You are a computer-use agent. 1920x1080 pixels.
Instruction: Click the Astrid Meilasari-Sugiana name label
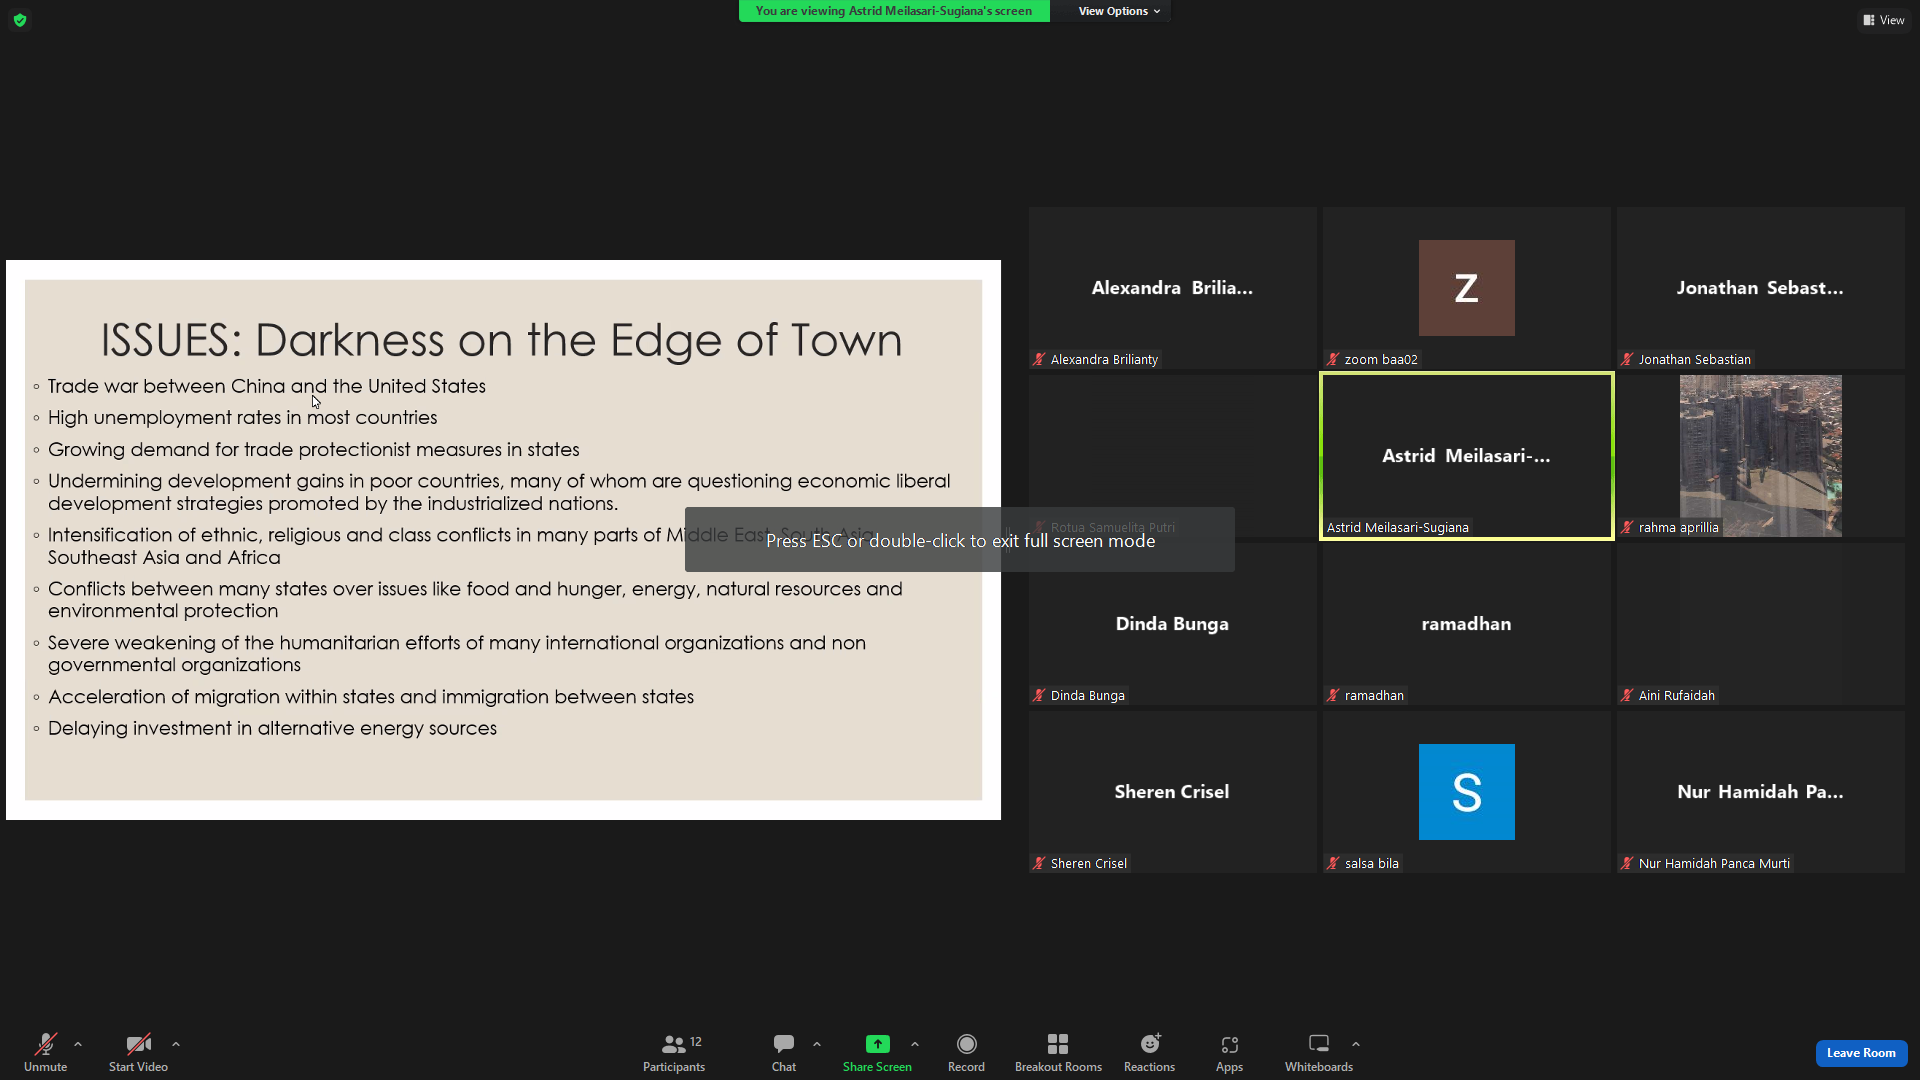[x=1398, y=528]
